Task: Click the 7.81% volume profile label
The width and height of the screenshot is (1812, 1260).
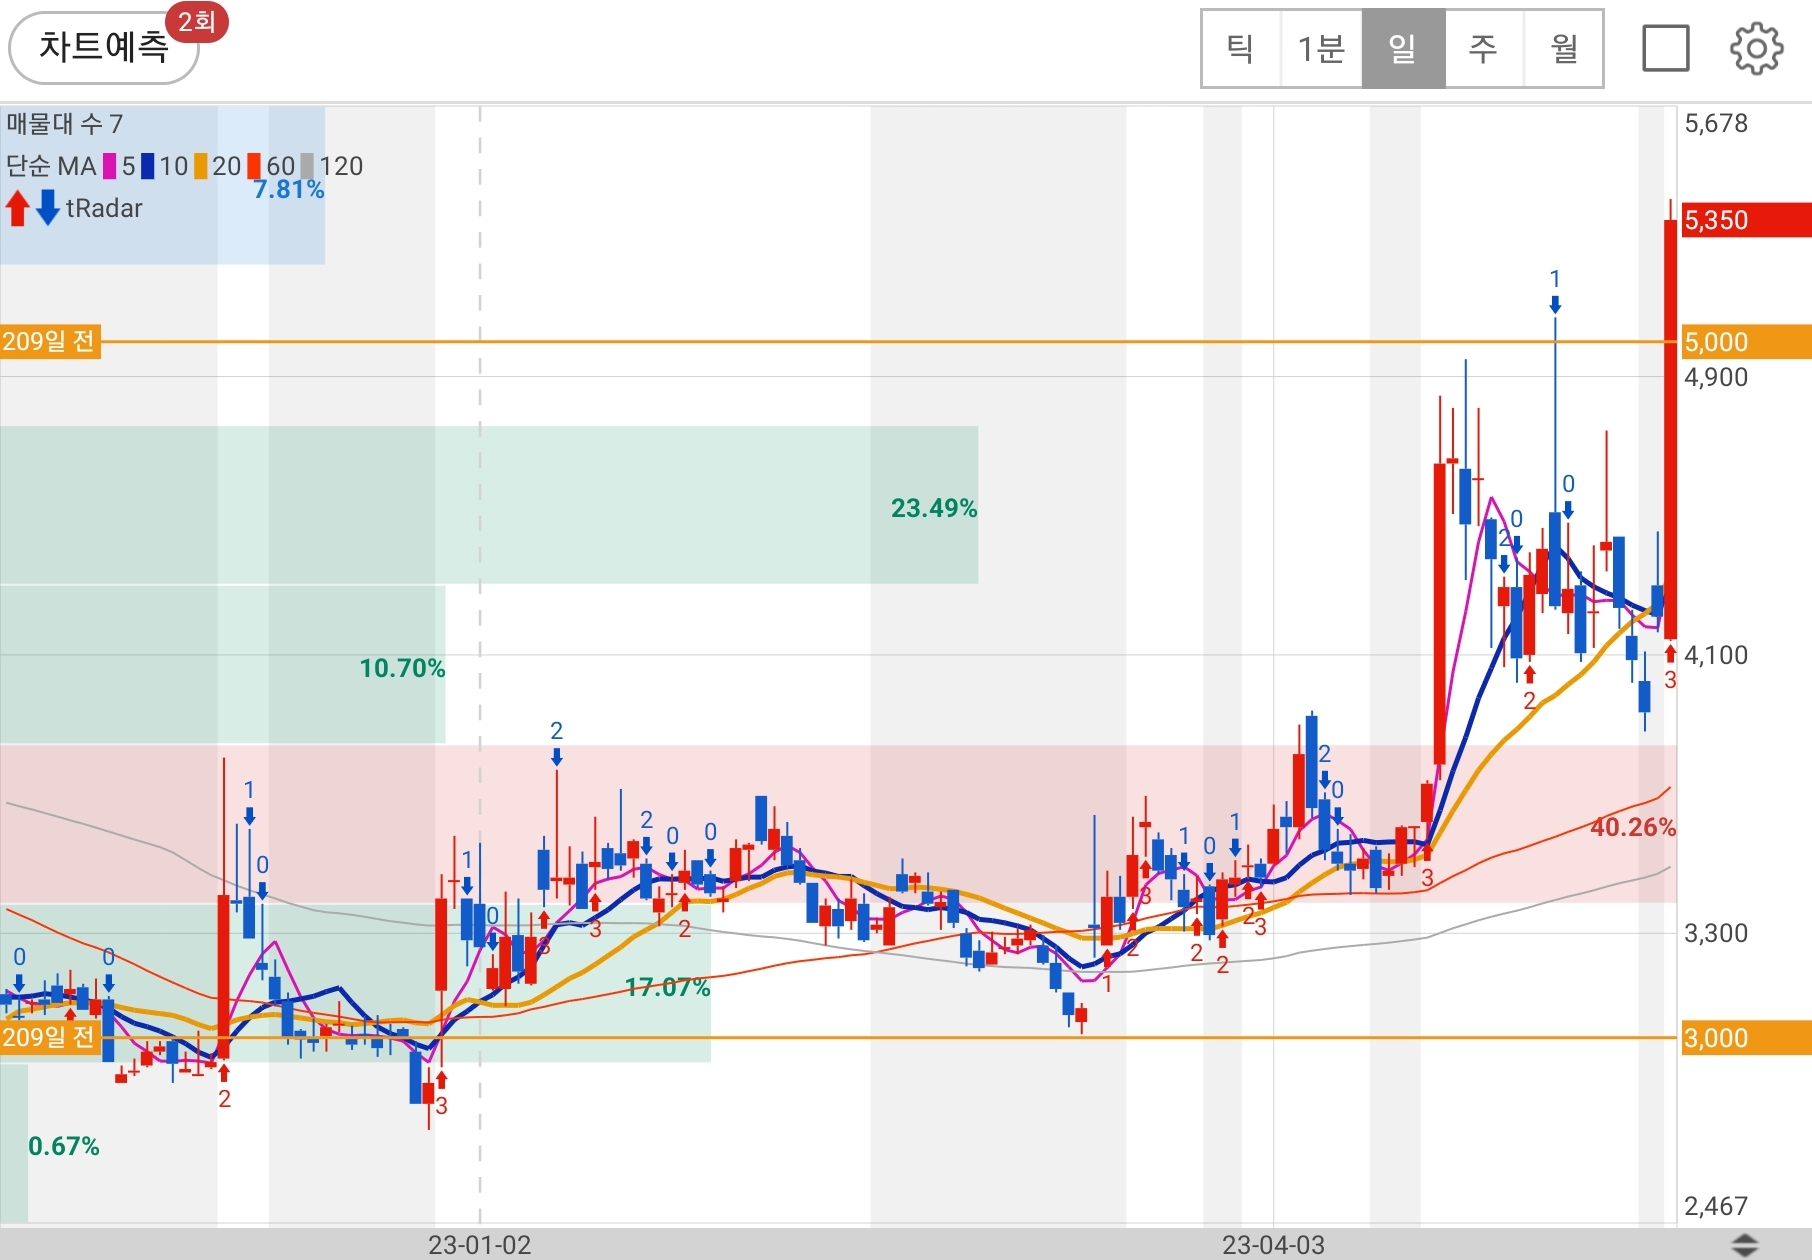Action: tap(289, 189)
